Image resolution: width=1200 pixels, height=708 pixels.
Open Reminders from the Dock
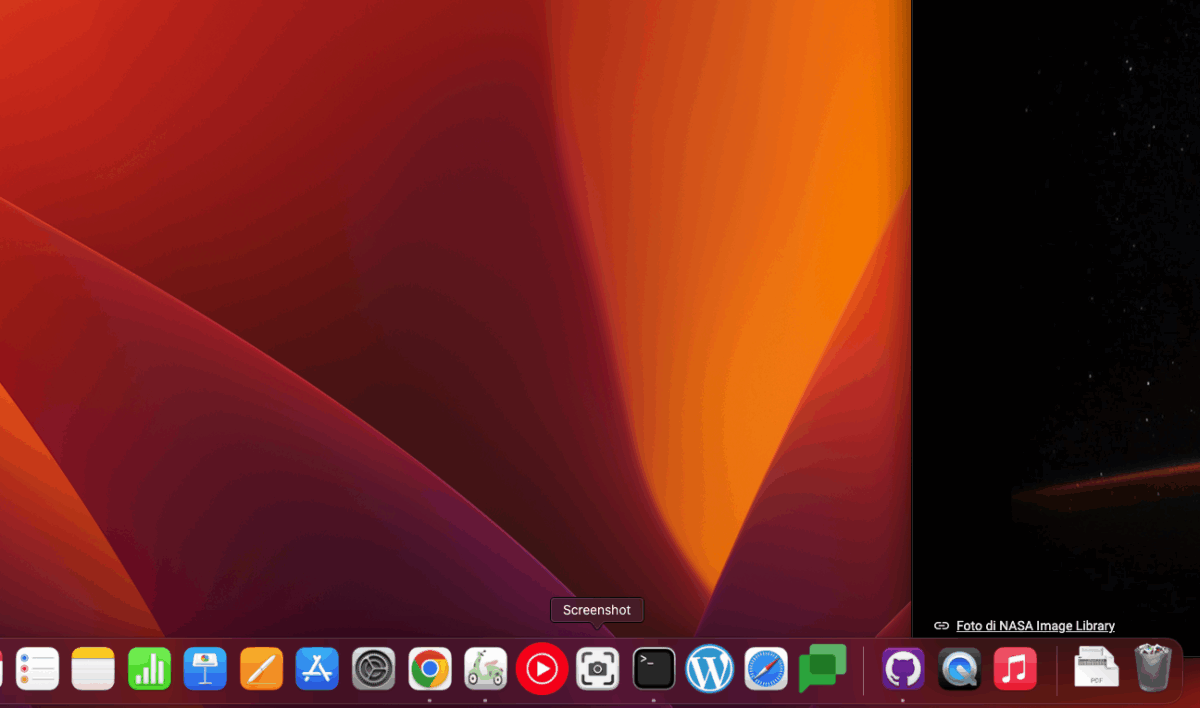coord(38,669)
